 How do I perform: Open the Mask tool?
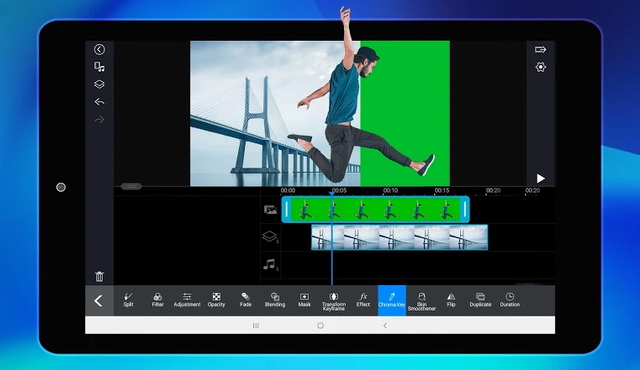pos(304,300)
